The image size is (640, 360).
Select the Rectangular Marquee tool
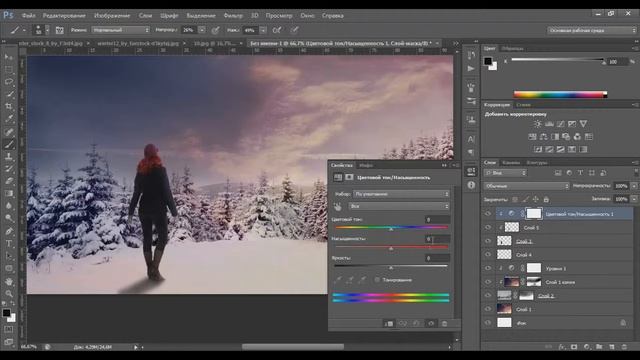point(9,69)
